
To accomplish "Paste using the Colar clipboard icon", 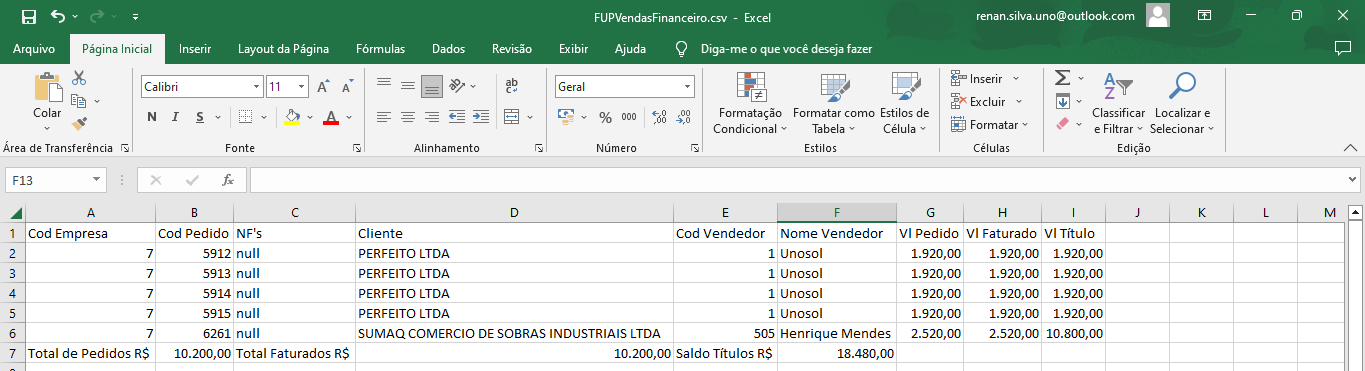I will coord(47,87).
